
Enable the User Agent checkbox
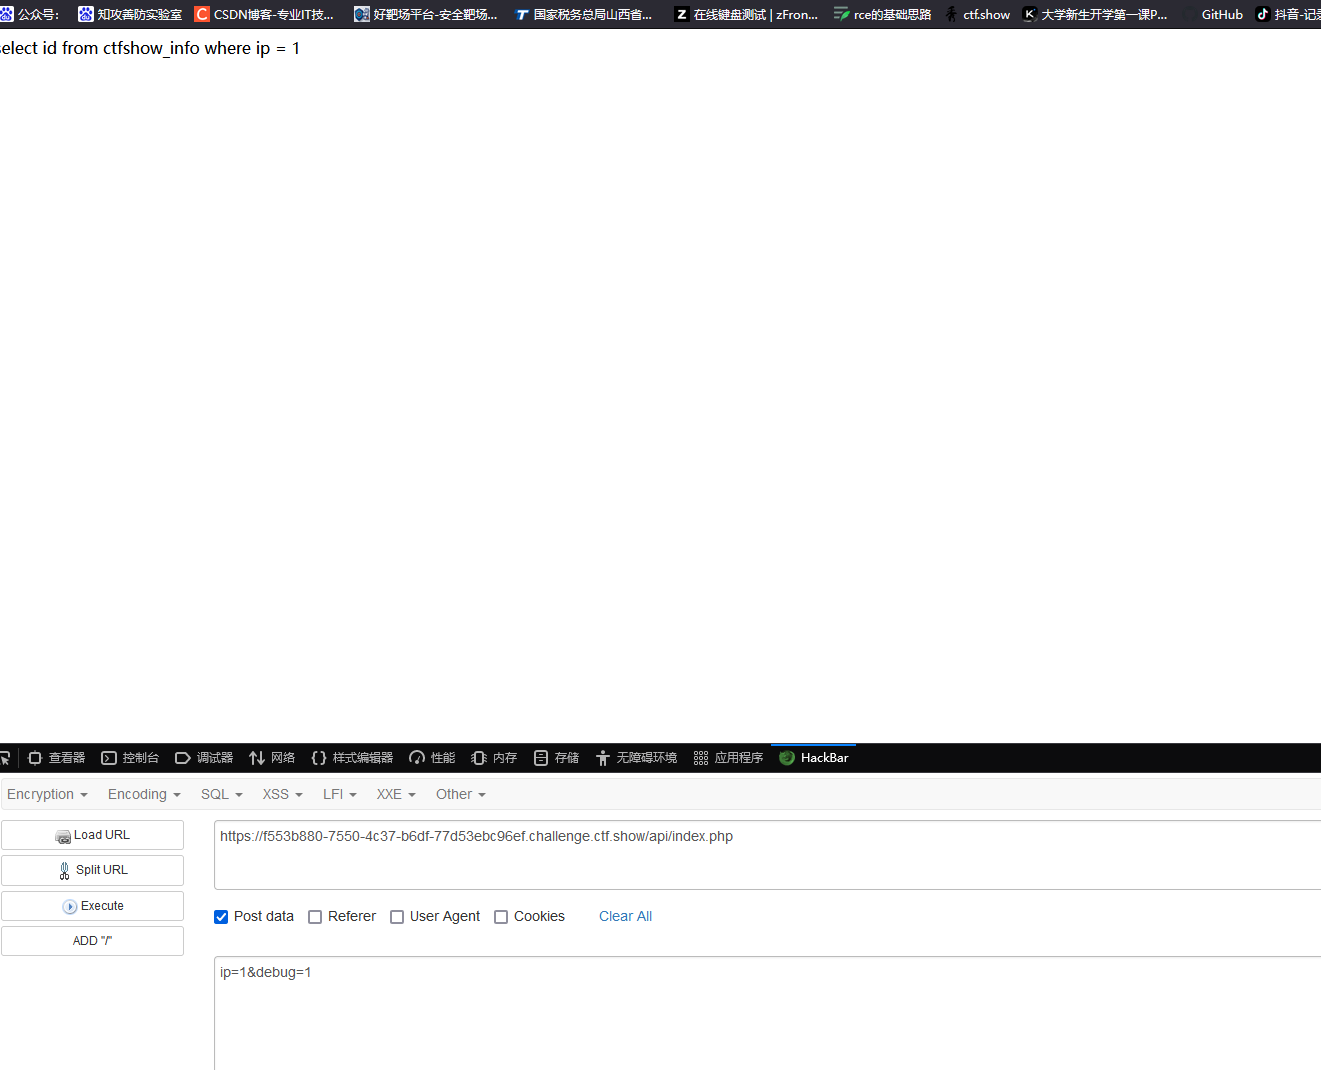pyautogui.click(x=397, y=917)
